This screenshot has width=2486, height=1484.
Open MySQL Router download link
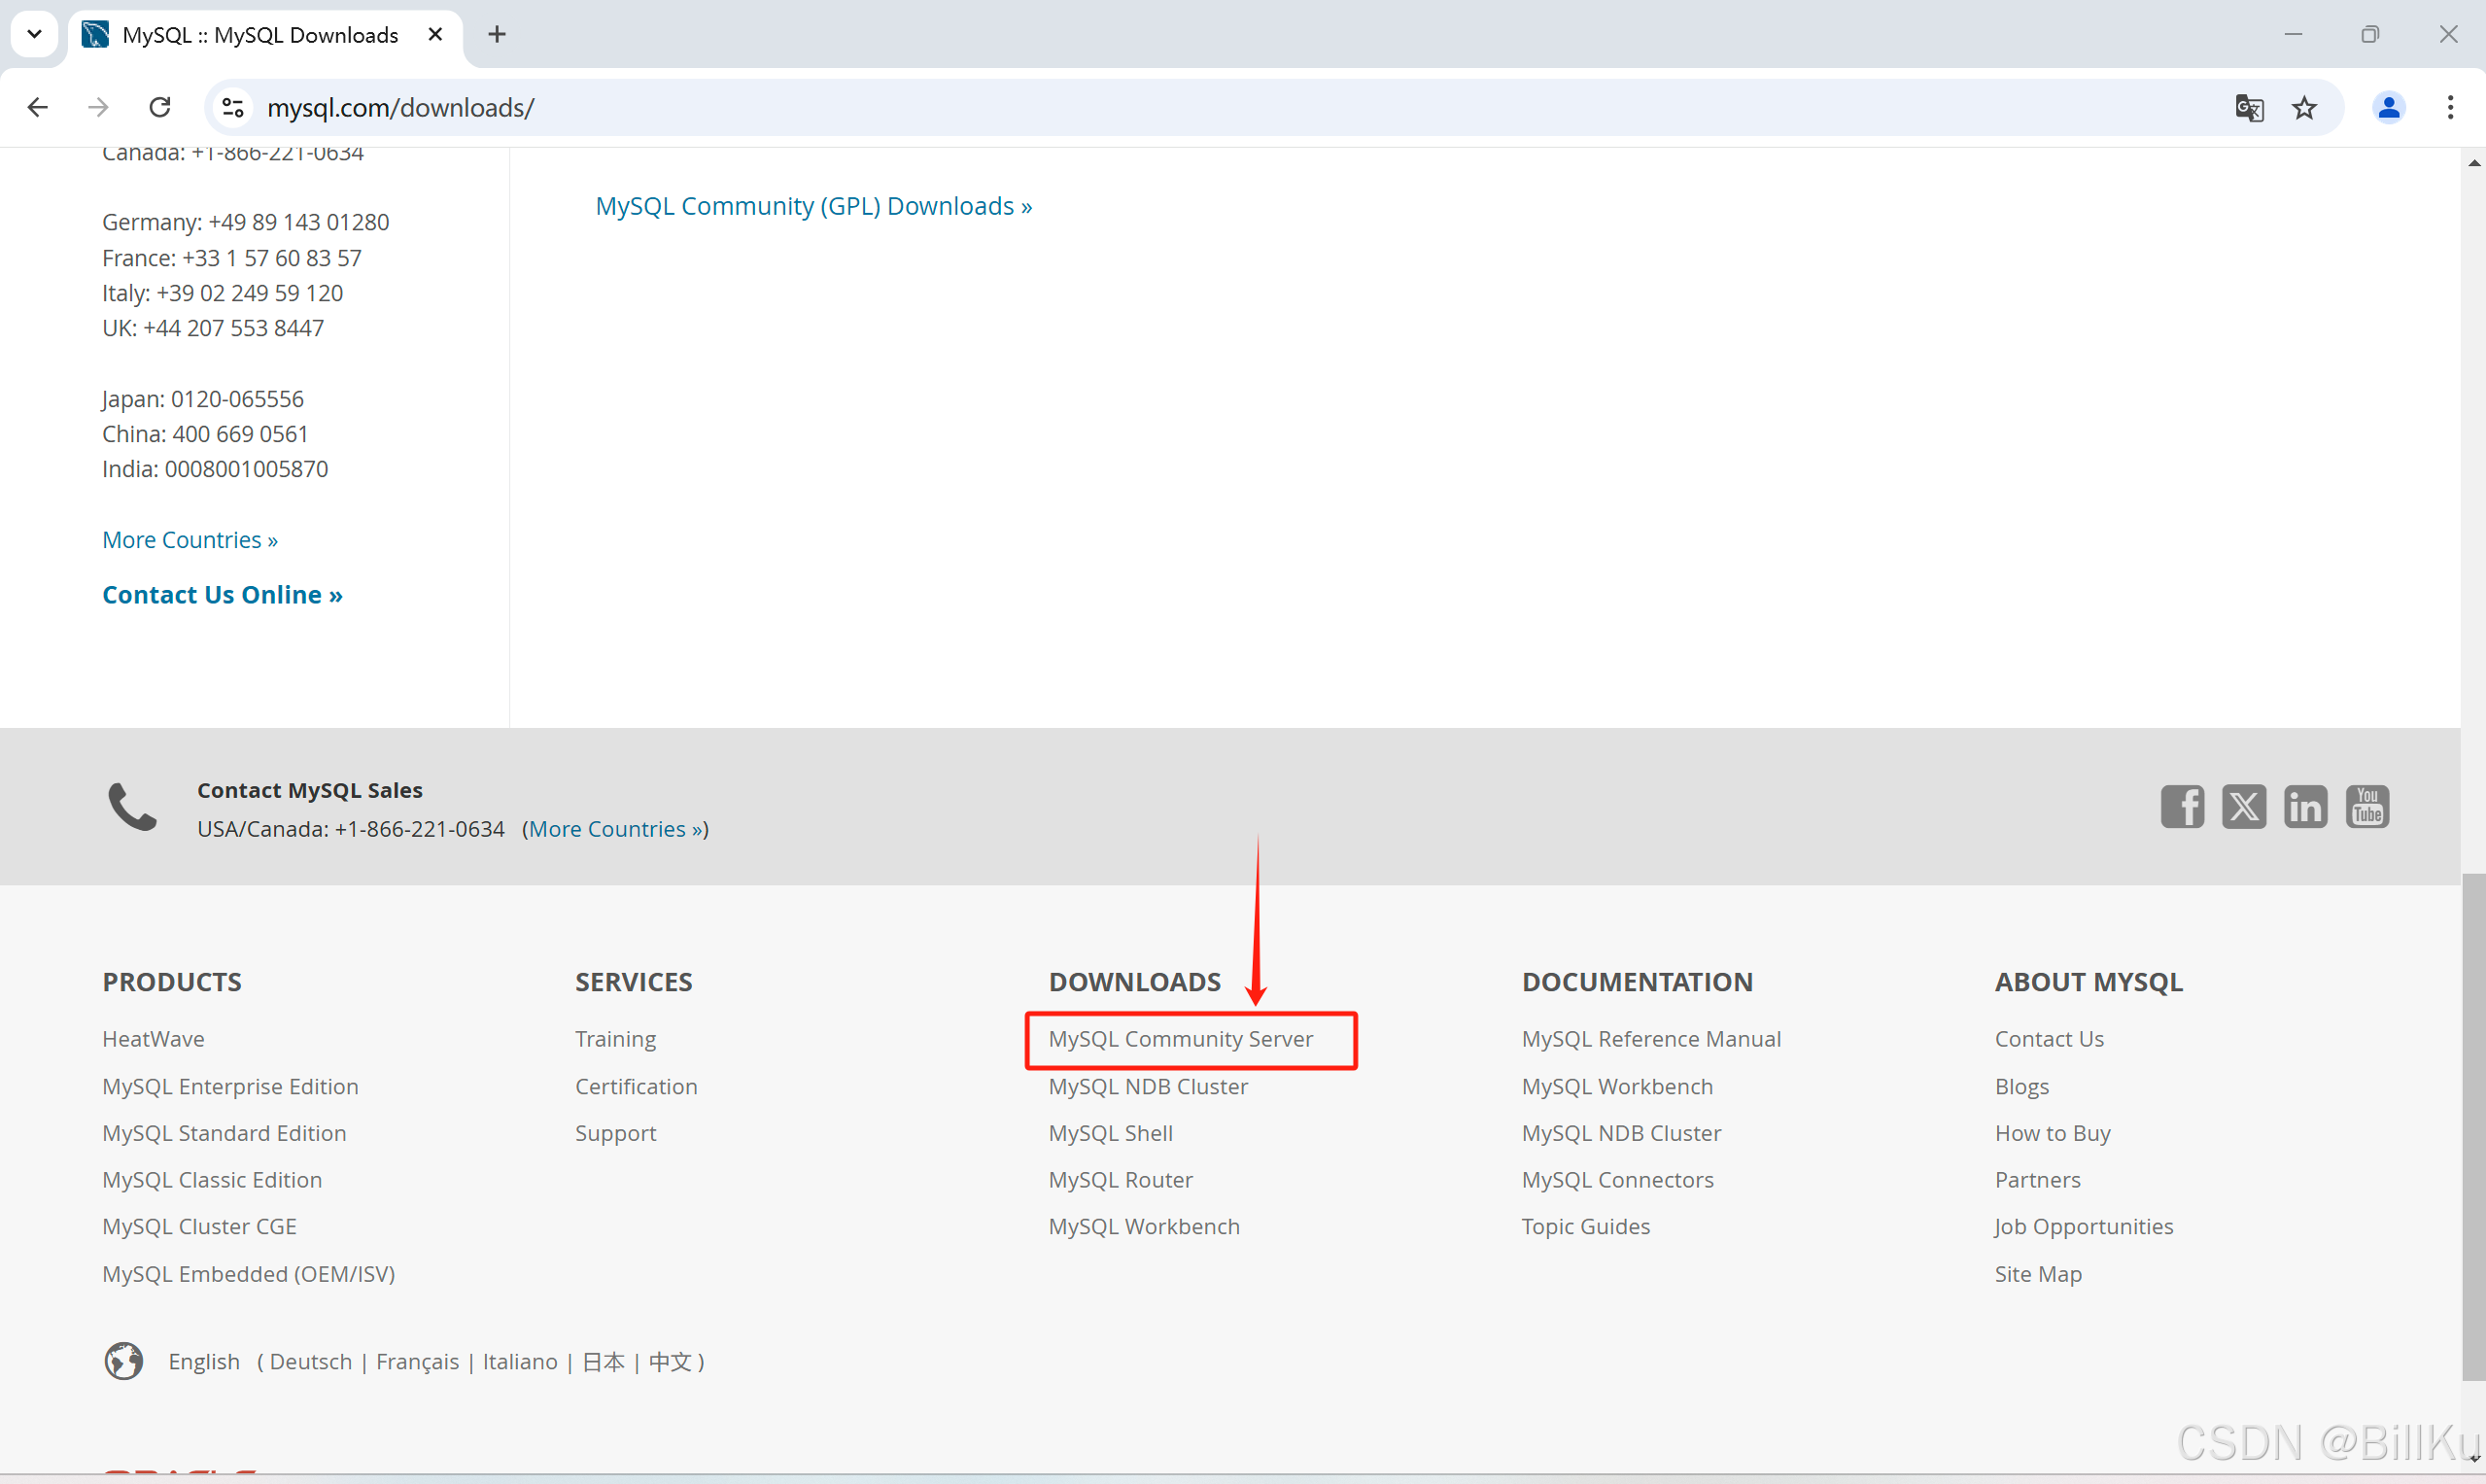(x=1121, y=1180)
